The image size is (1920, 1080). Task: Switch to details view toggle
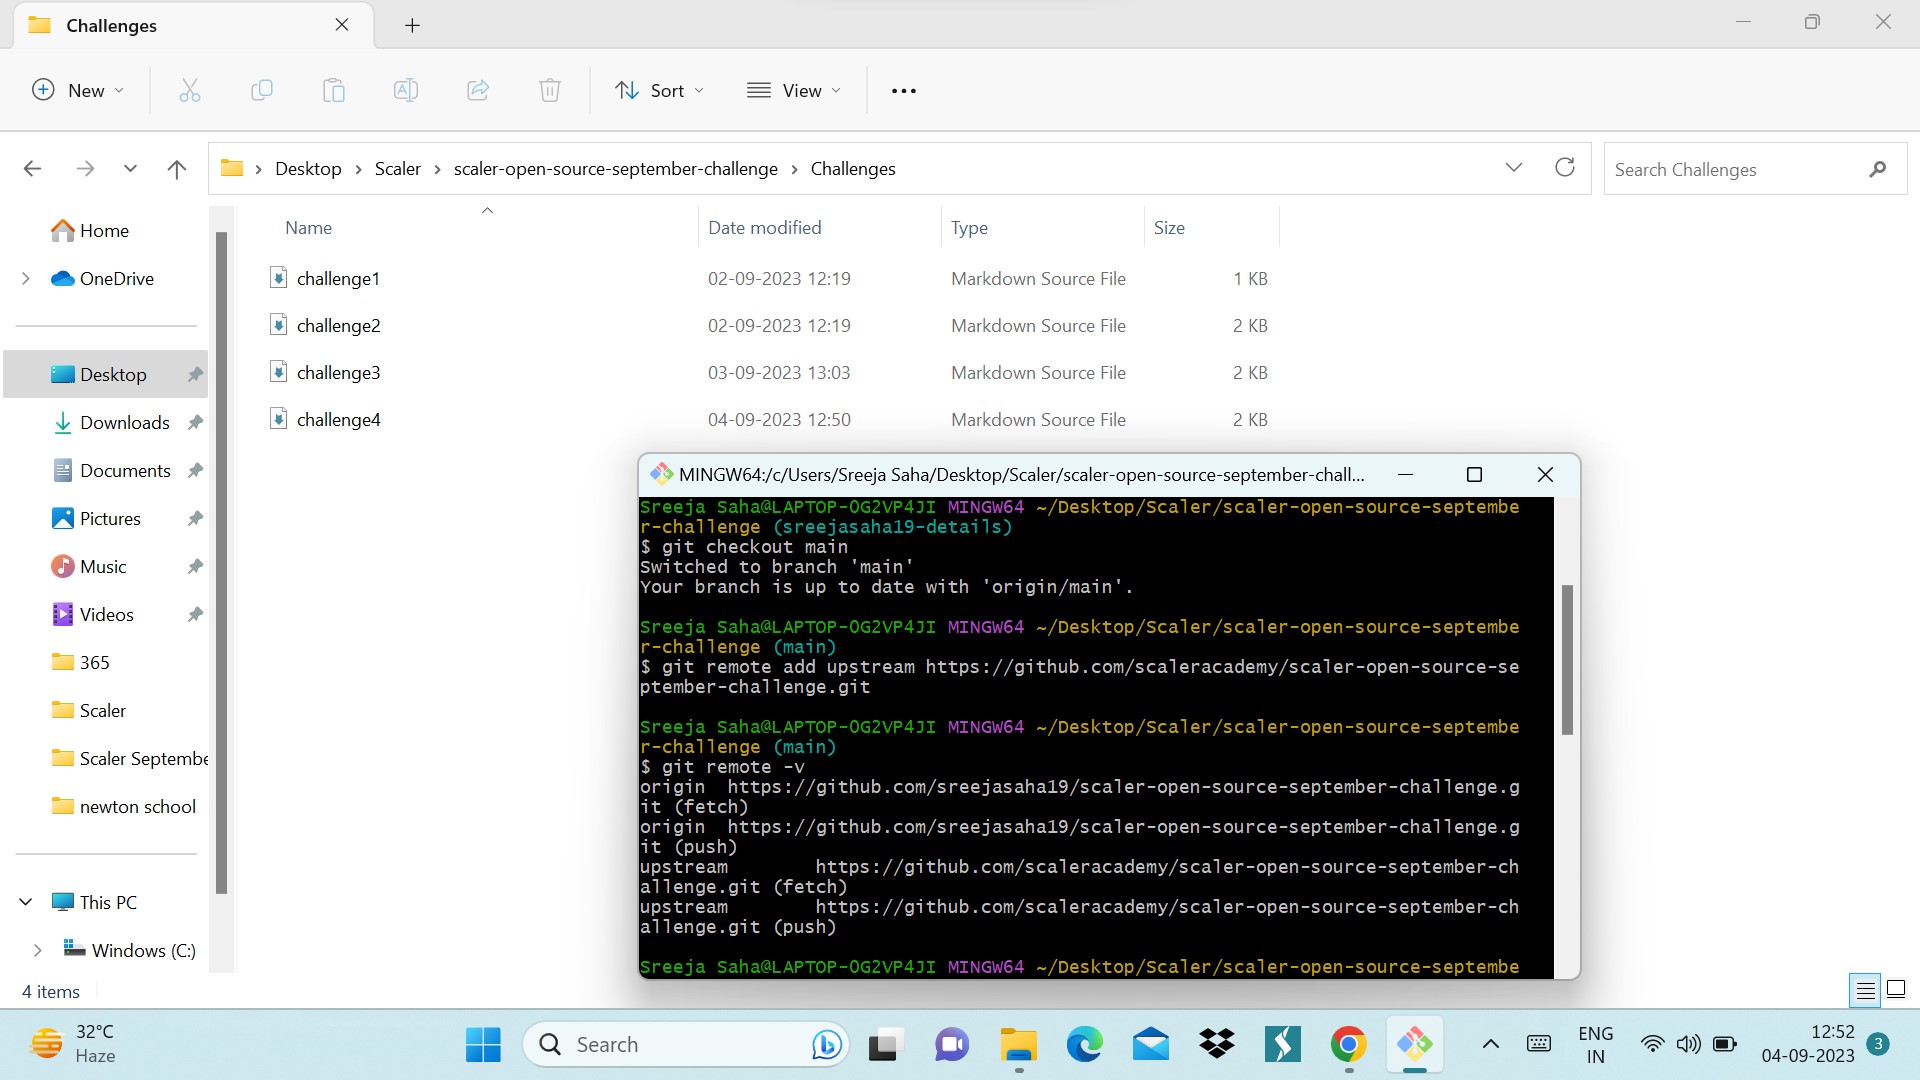pyautogui.click(x=1865, y=990)
